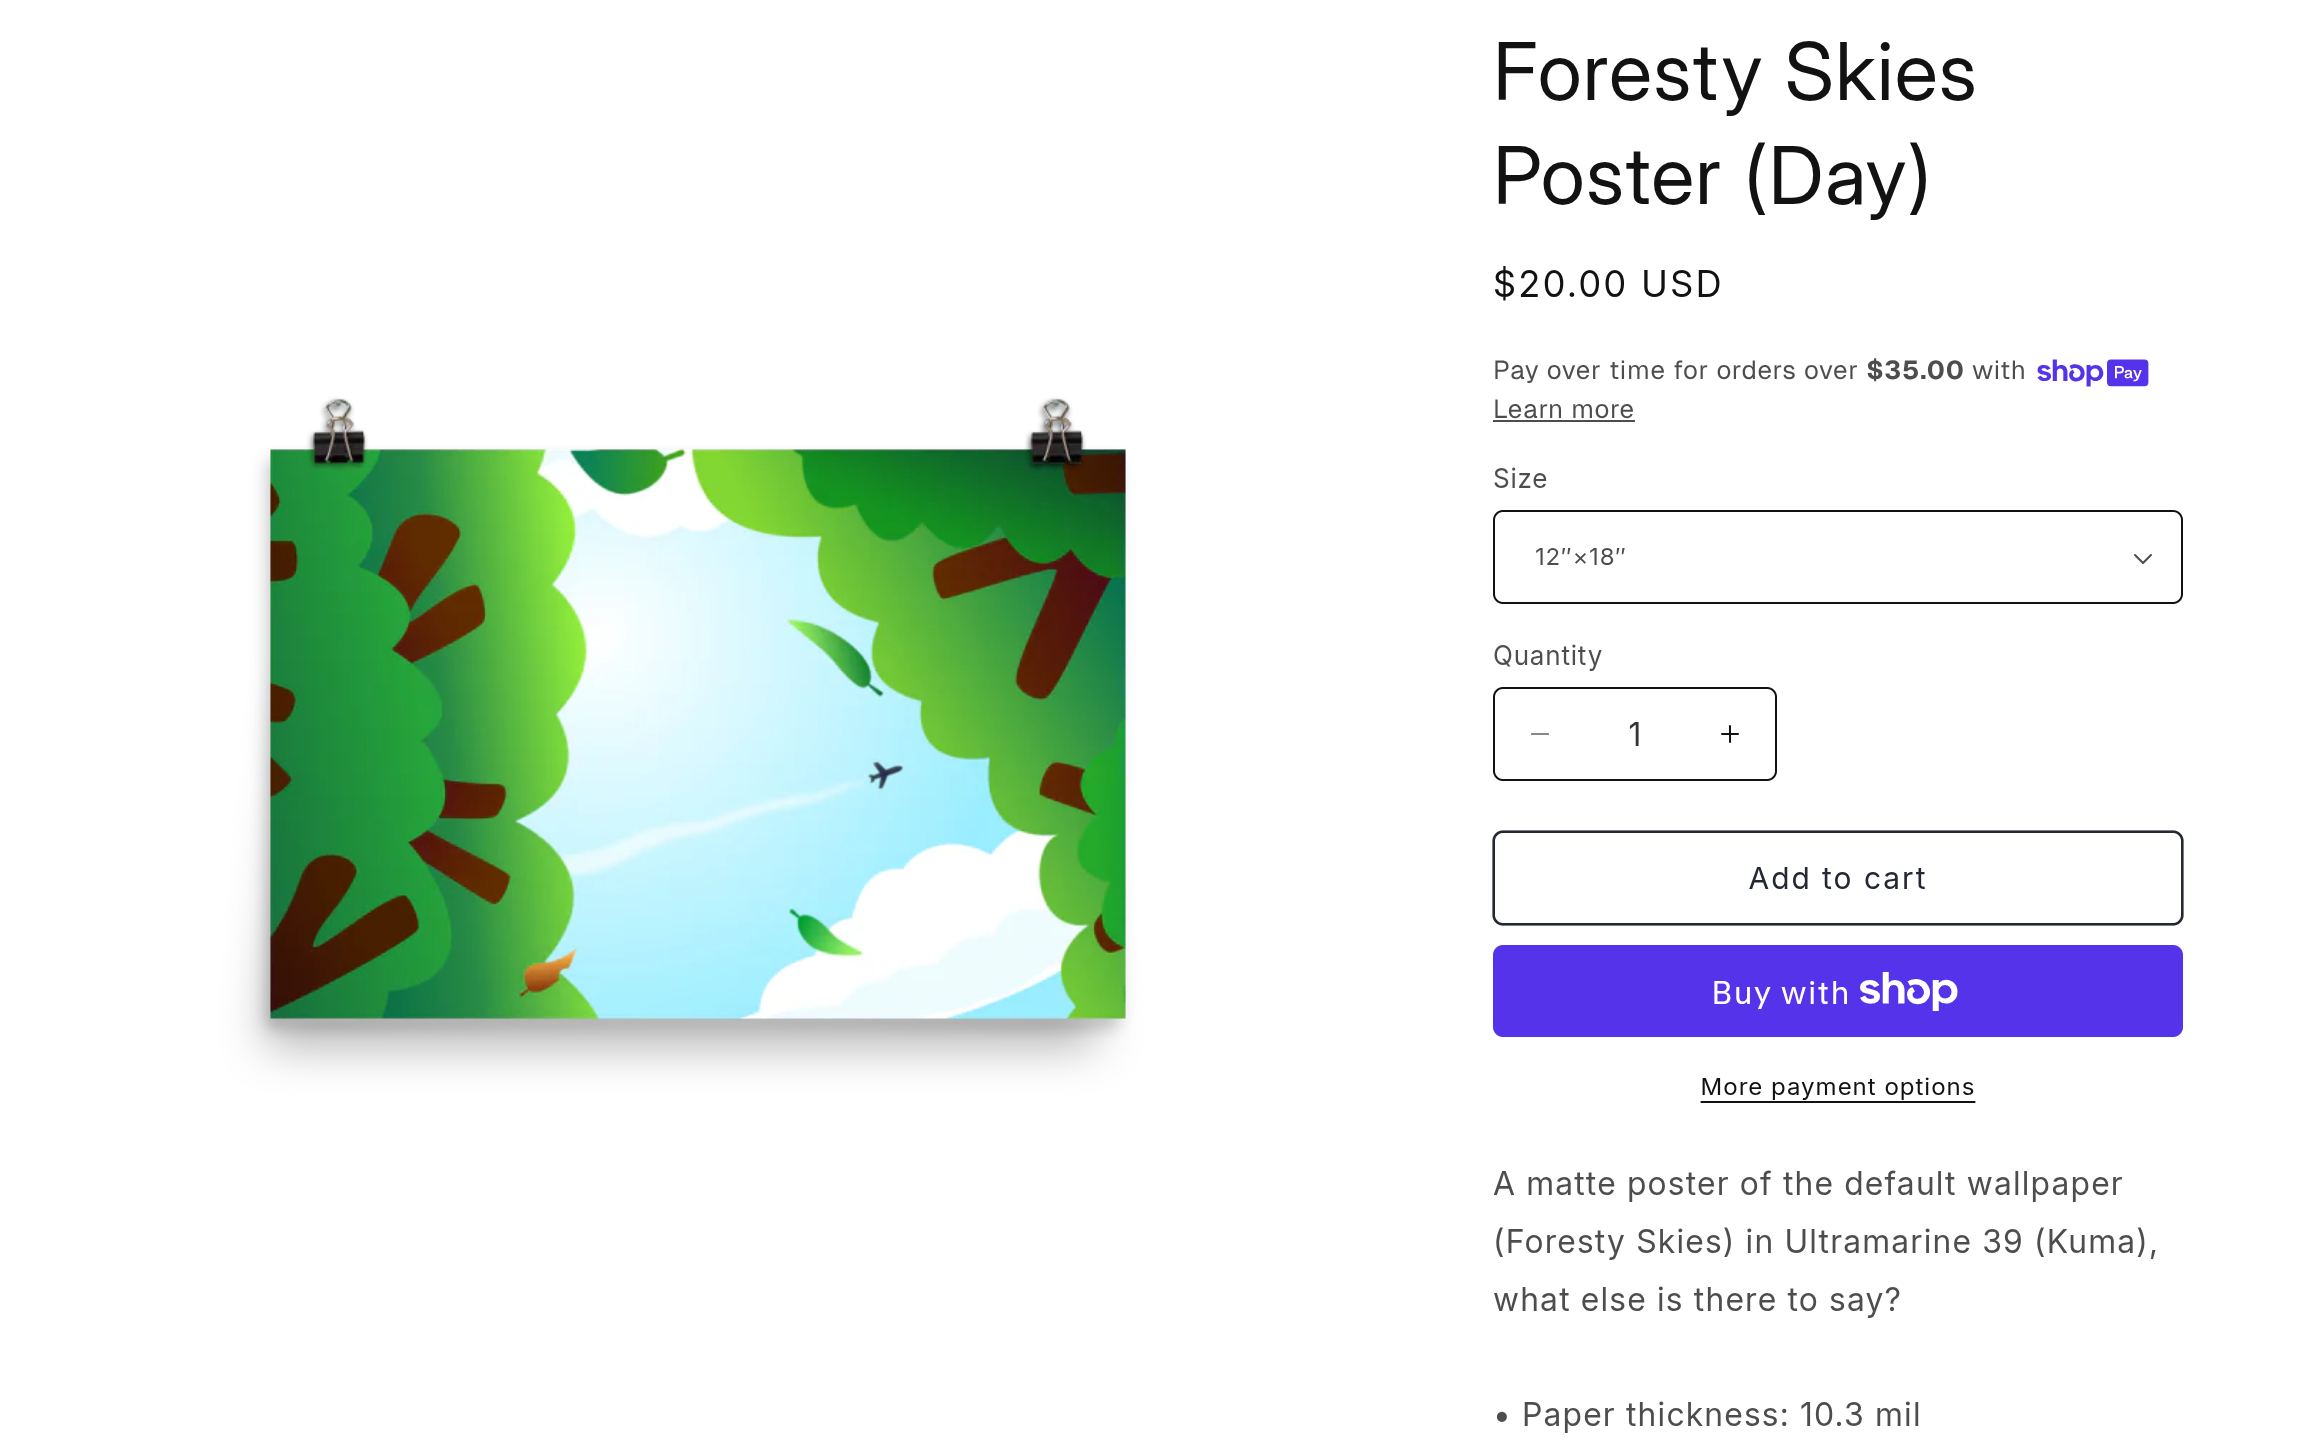Image resolution: width=2298 pixels, height=1452 pixels.
Task: Click the orange leaf in the poster
Action: (x=548, y=972)
